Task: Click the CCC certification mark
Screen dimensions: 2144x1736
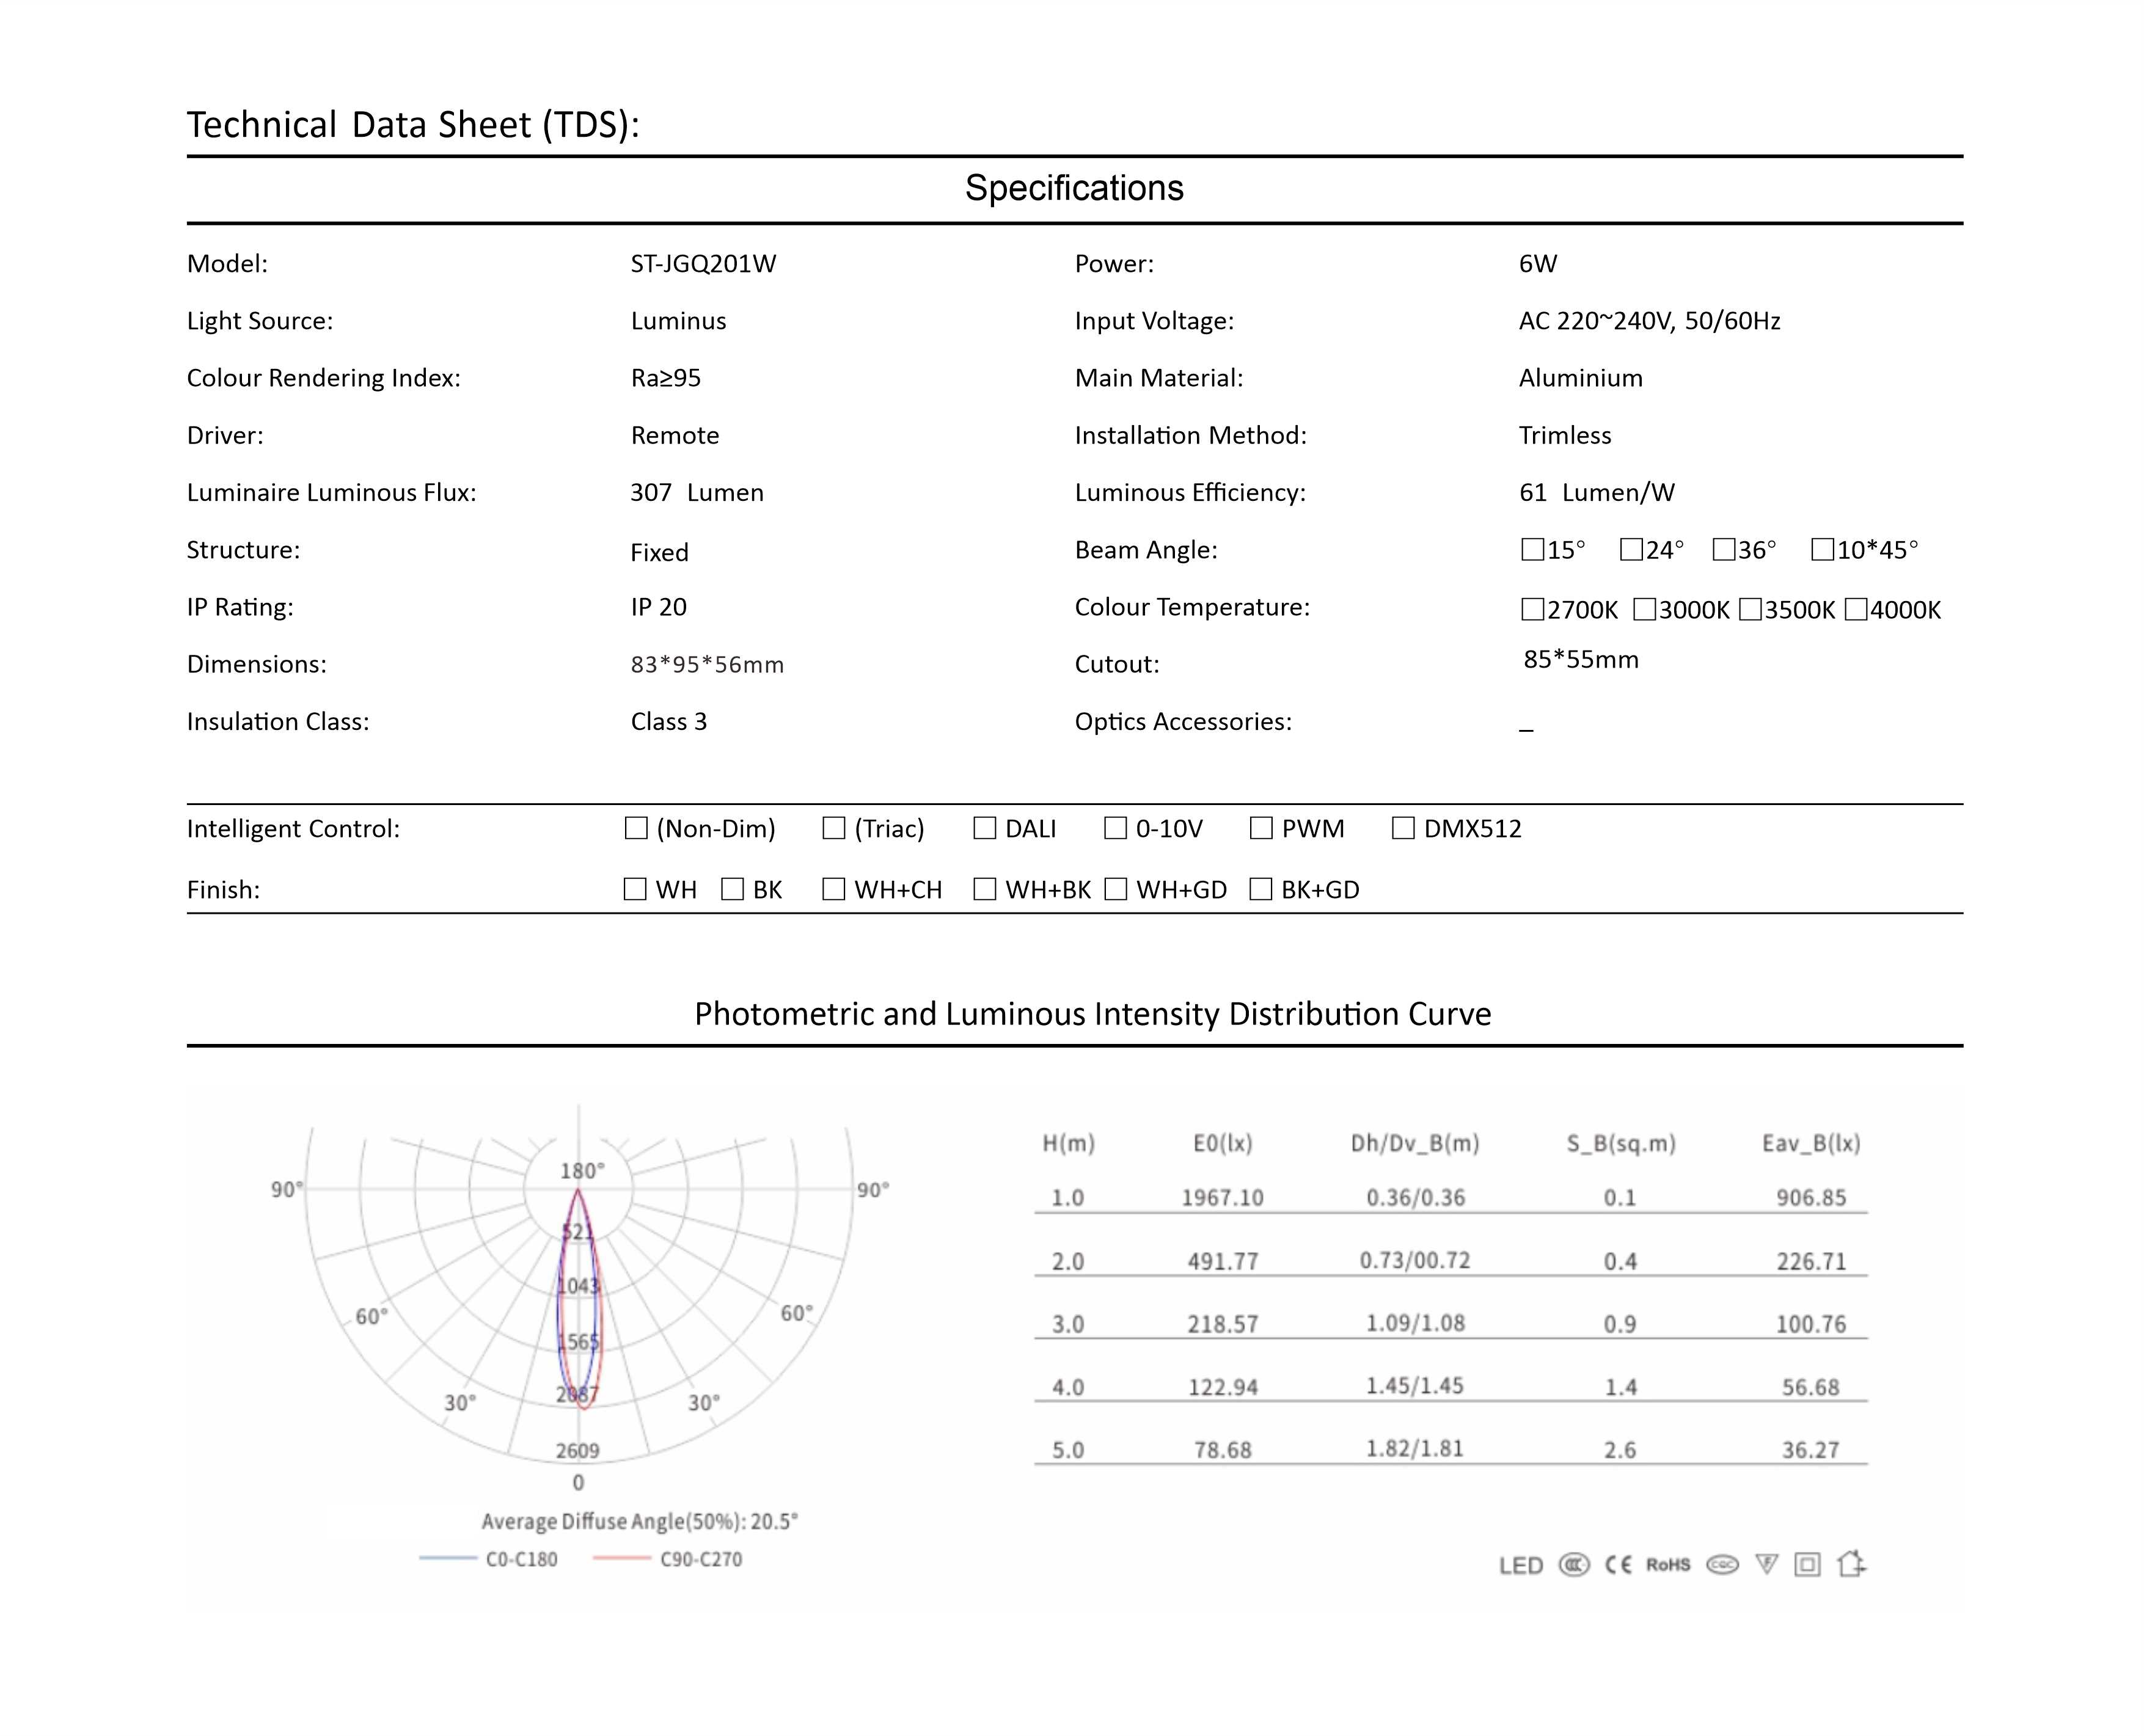Action: point(1574,1565)
